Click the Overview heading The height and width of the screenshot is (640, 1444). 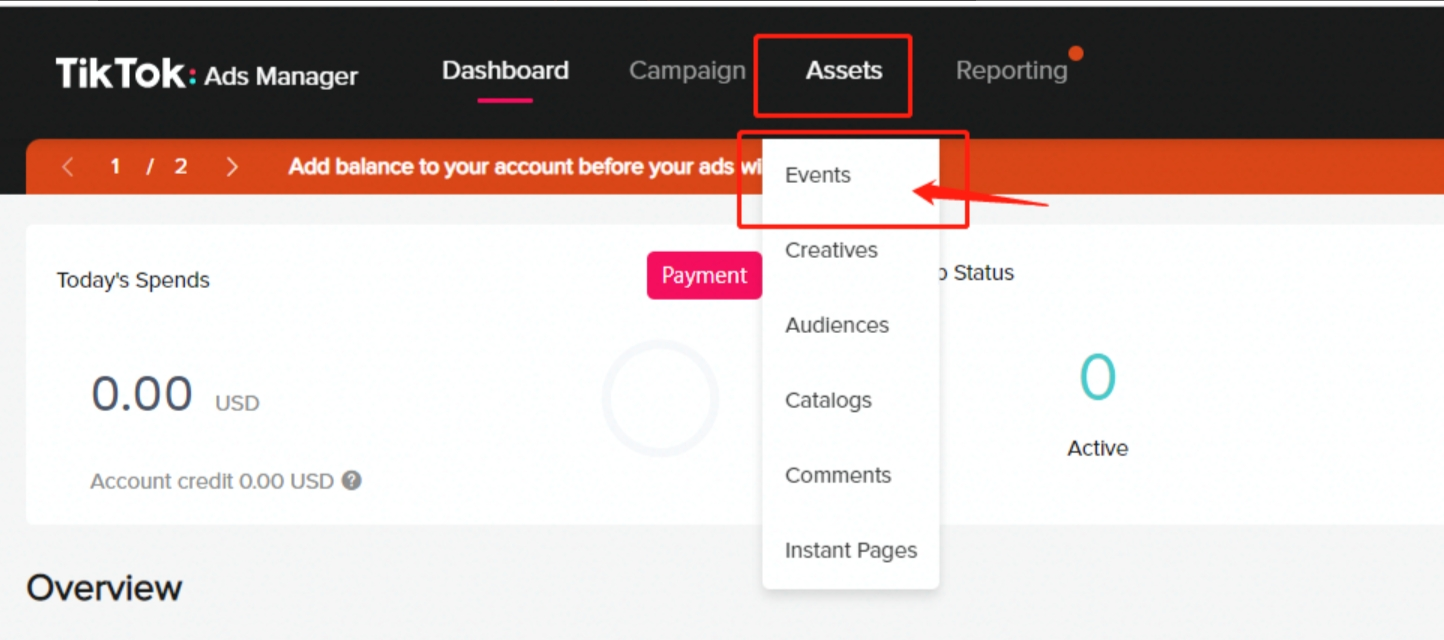(x=104, y=588)
